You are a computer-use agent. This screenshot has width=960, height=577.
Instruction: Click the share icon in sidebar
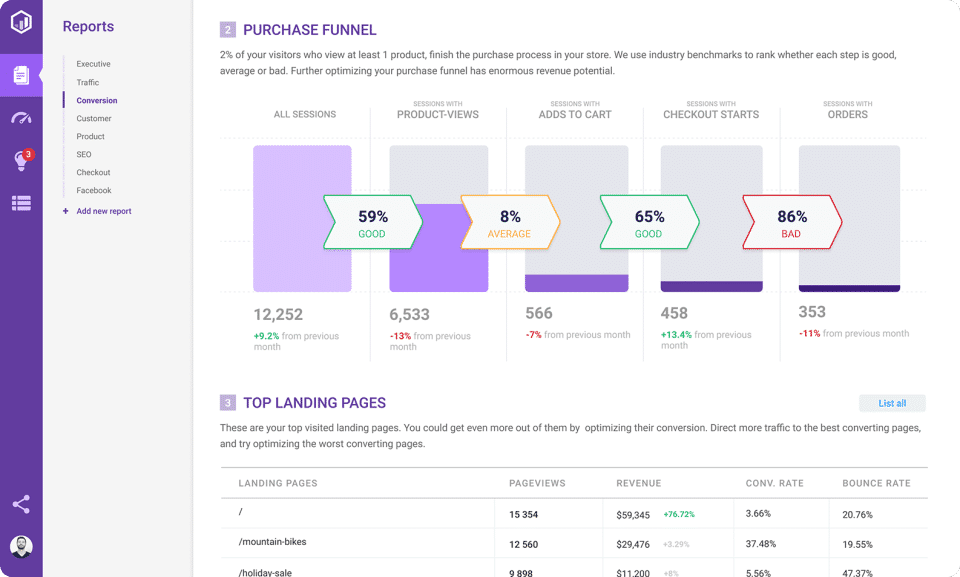click(21, 504)
